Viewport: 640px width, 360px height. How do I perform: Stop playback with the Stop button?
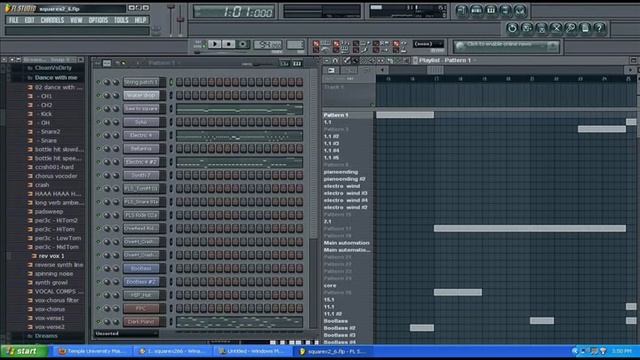pyautogui.click(x=229, y=44)
